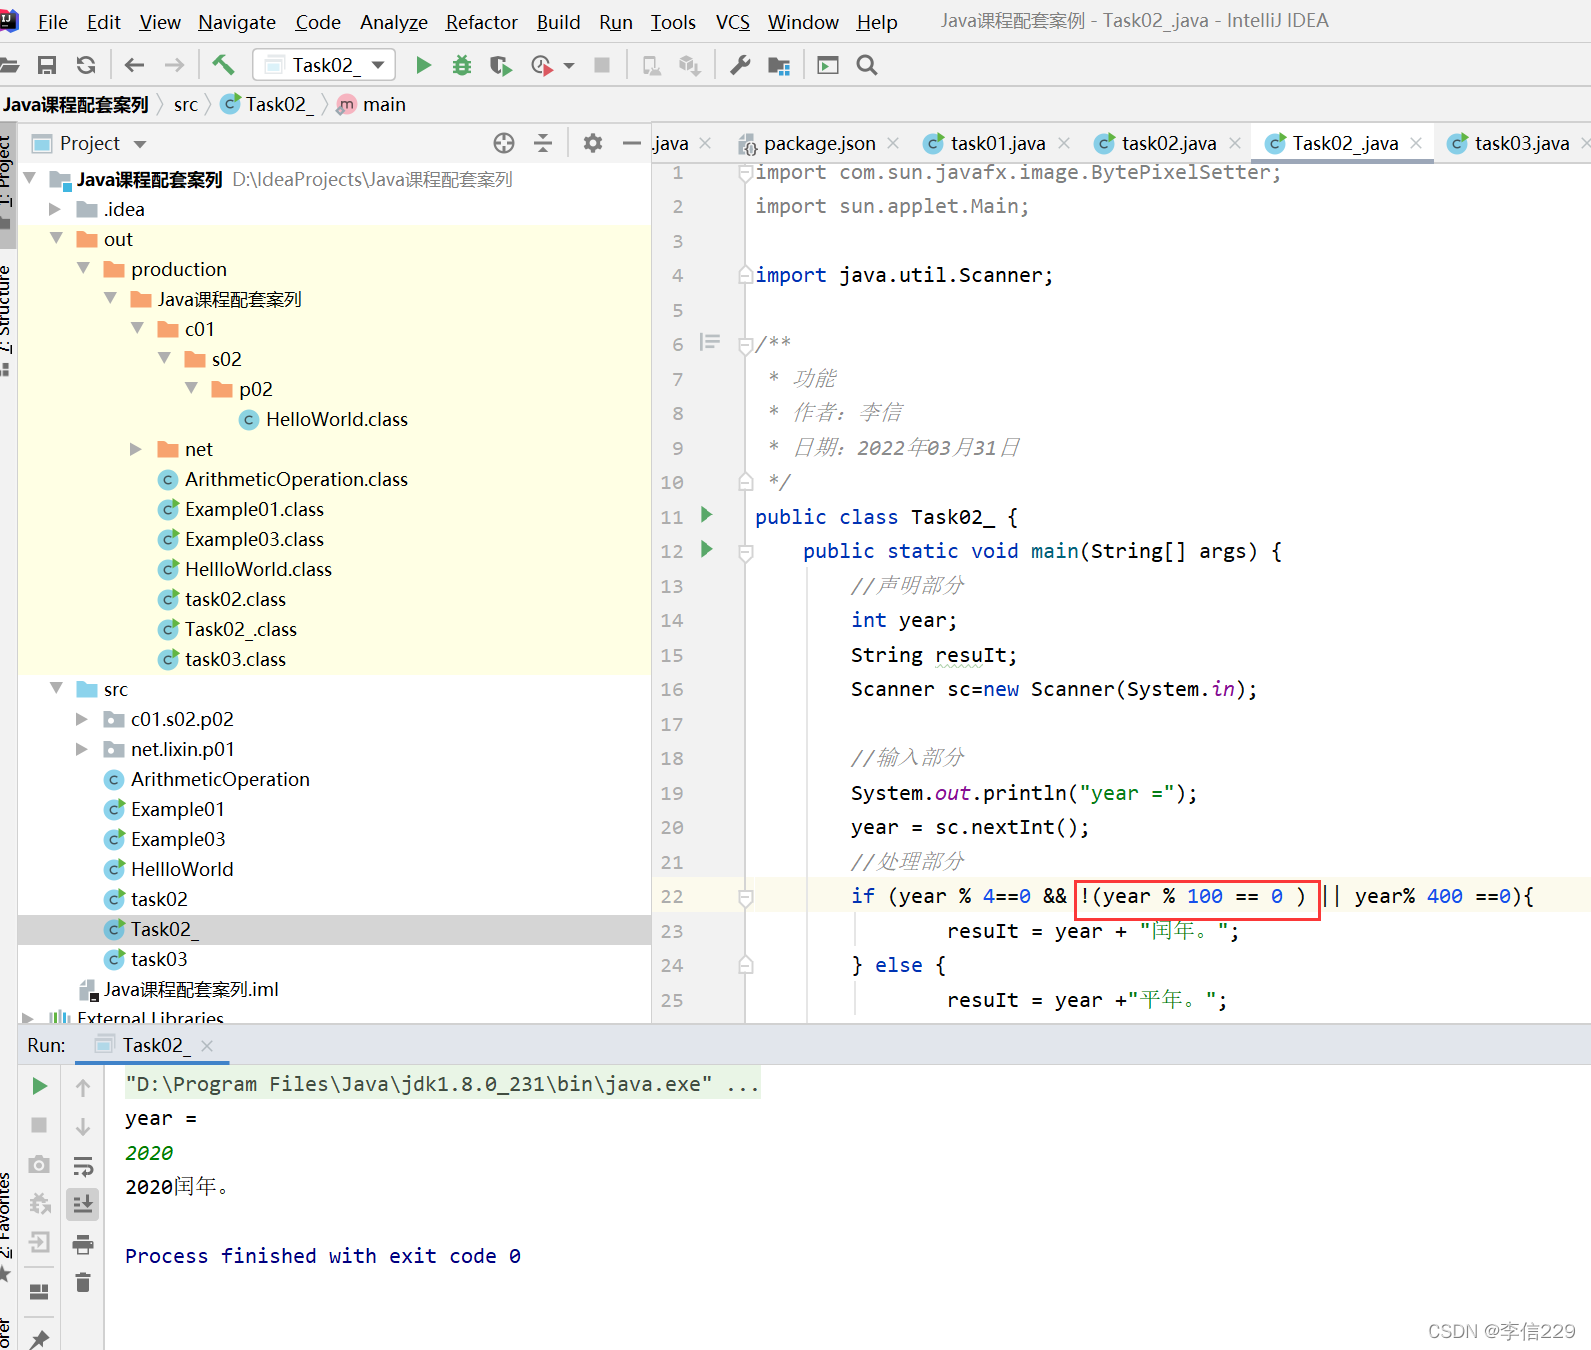The width and height of the screenshot is (1591, 1350).
Task: Close the Task02_.java editor tab
Action: click(1416, 143)
